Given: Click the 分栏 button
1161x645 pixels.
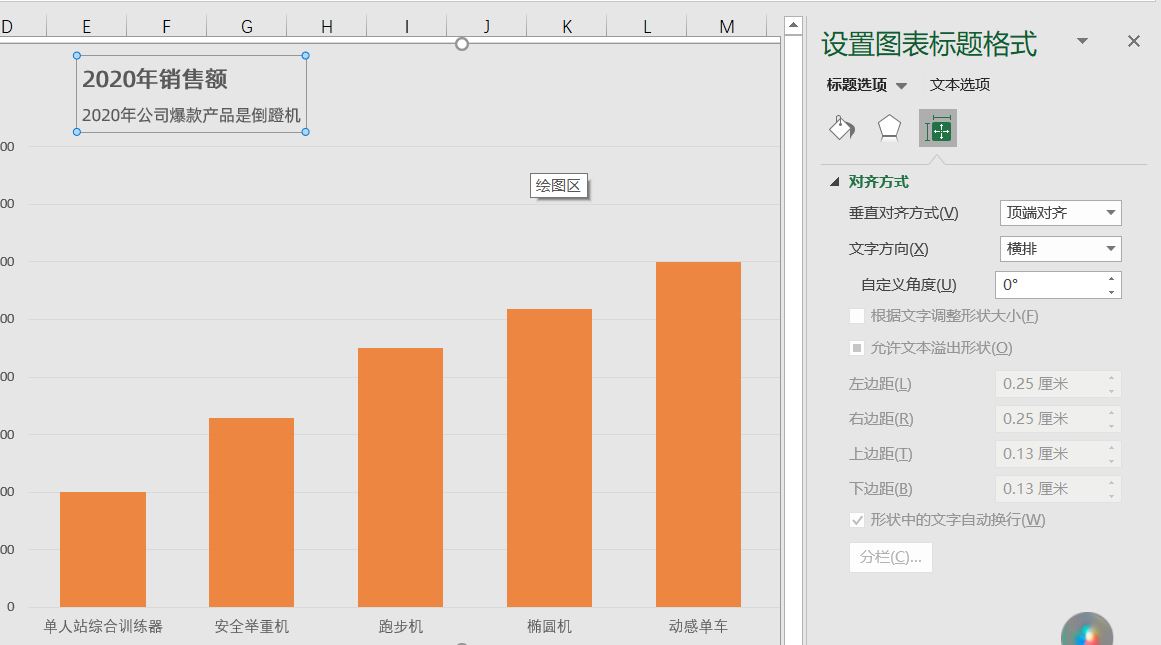Looking at the screenshot, I should pyautogui.click(x=890, y=557).
